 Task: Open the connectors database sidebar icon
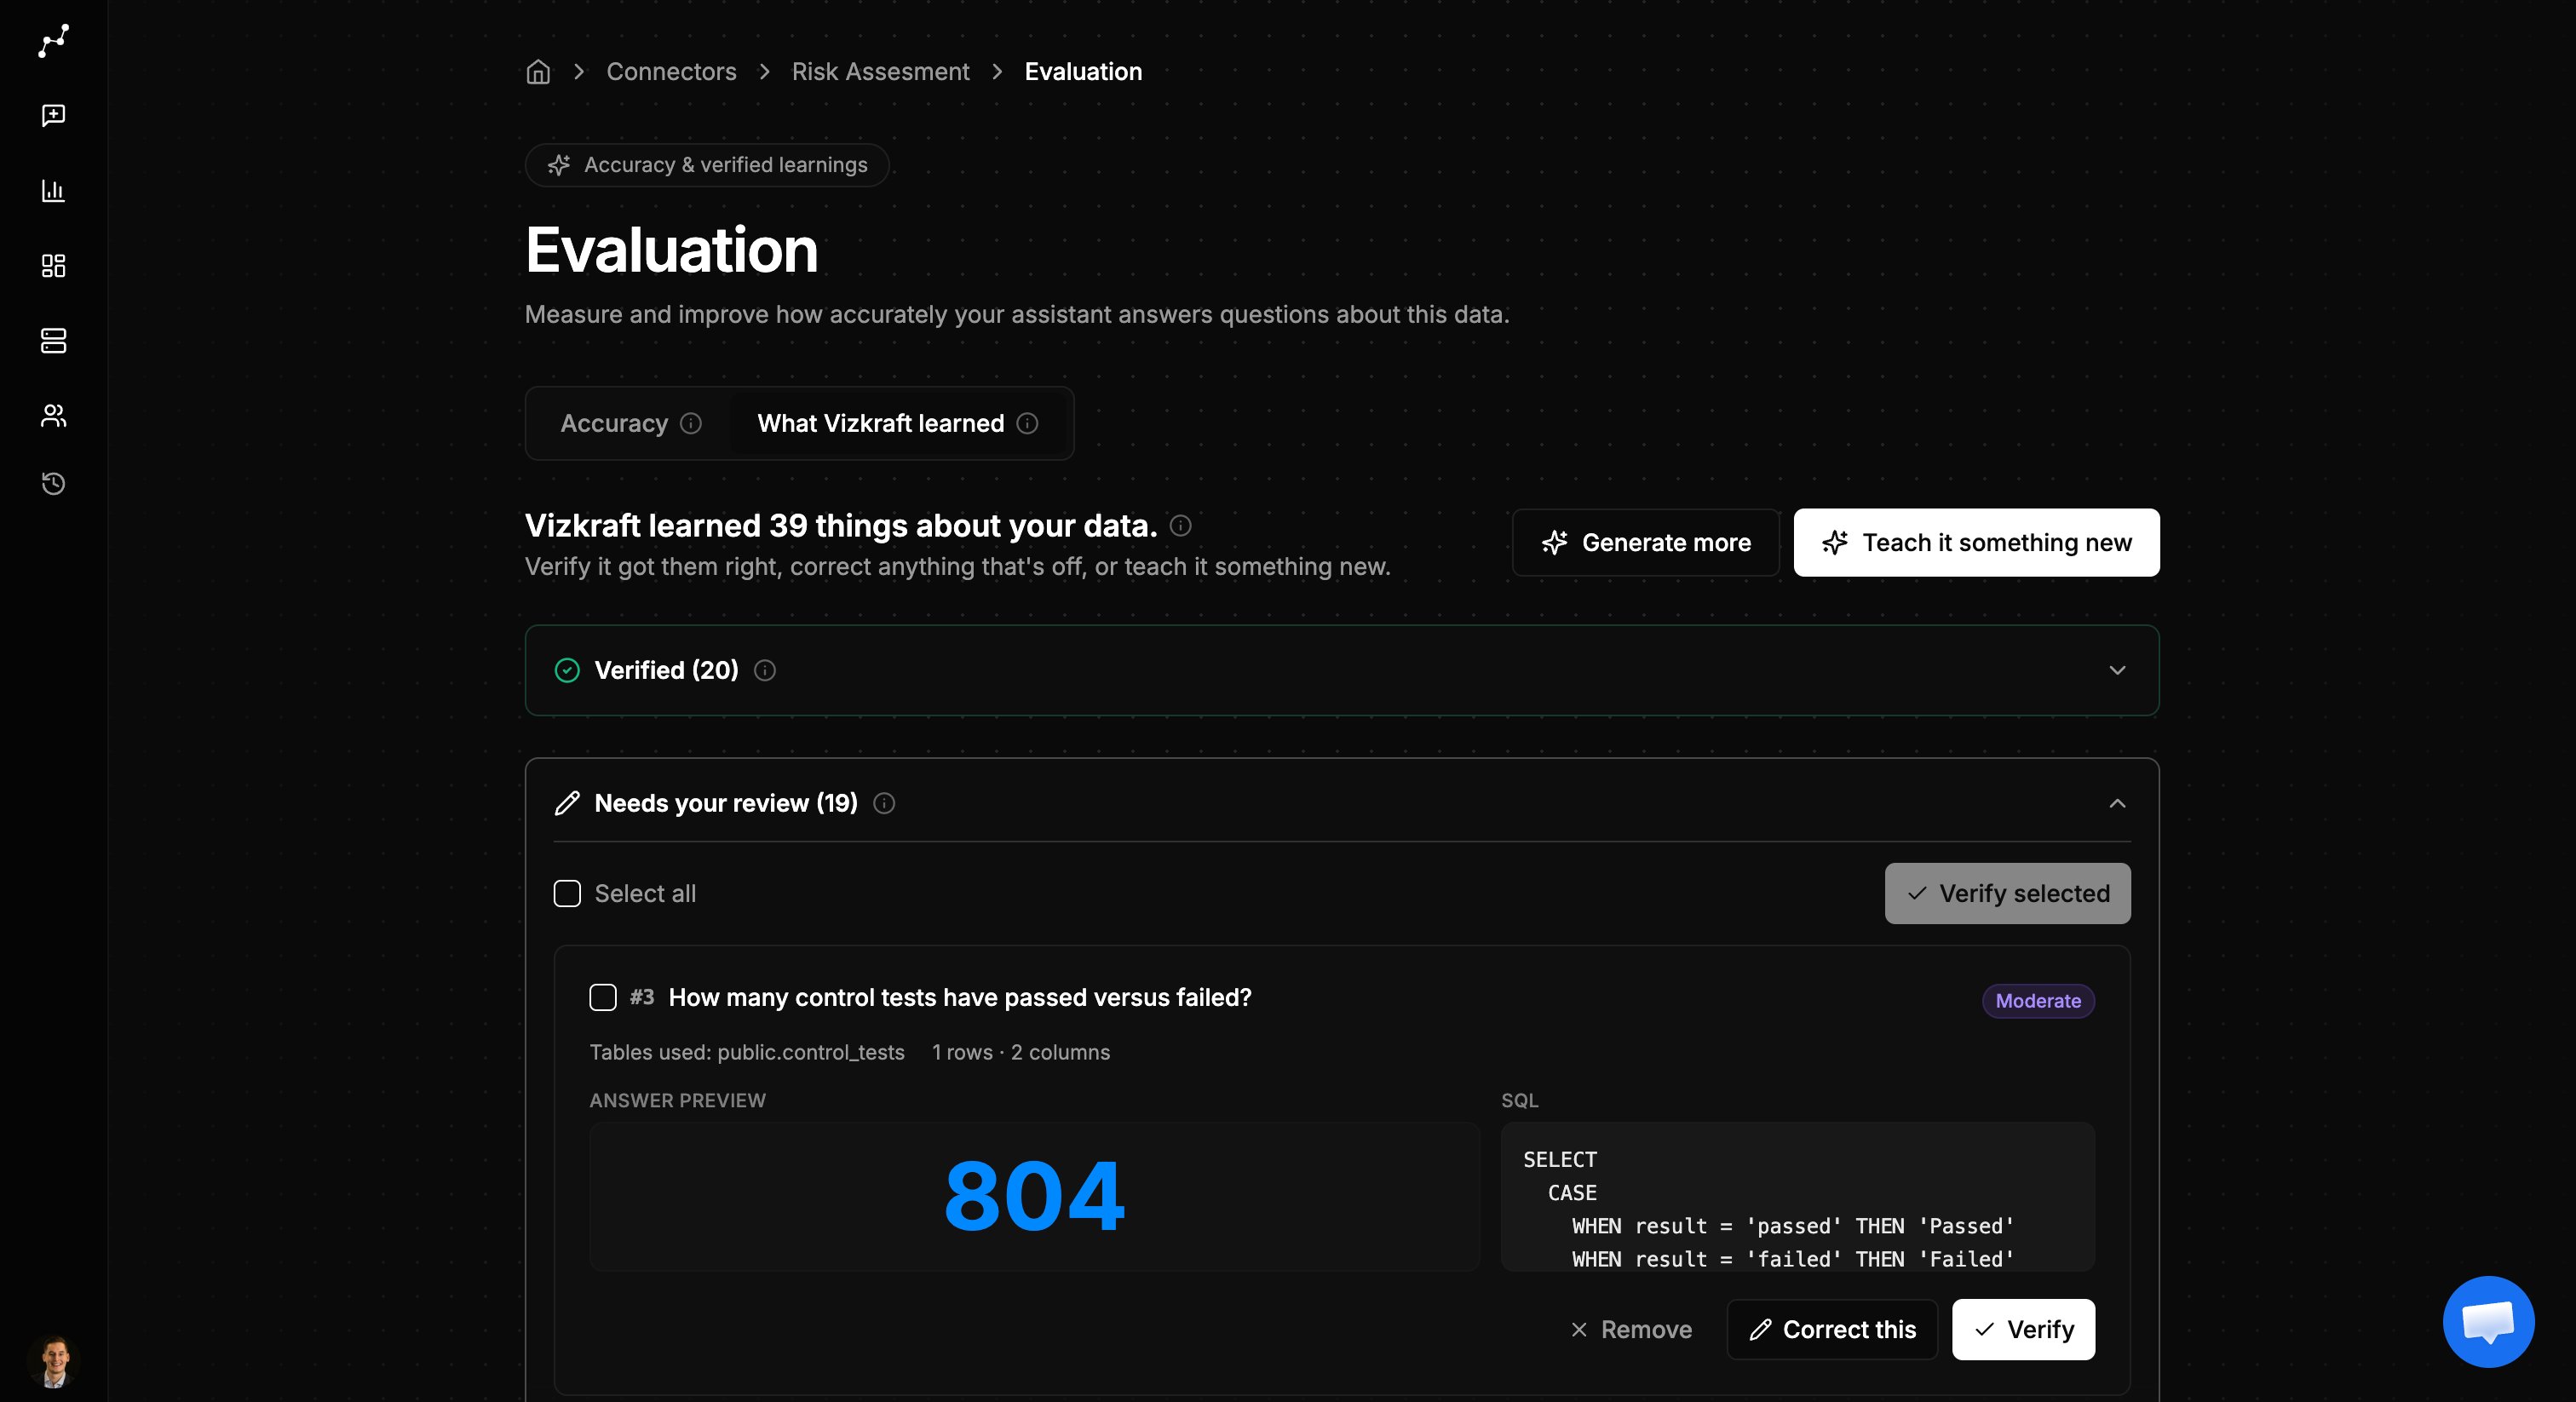(x=54, y=341)
